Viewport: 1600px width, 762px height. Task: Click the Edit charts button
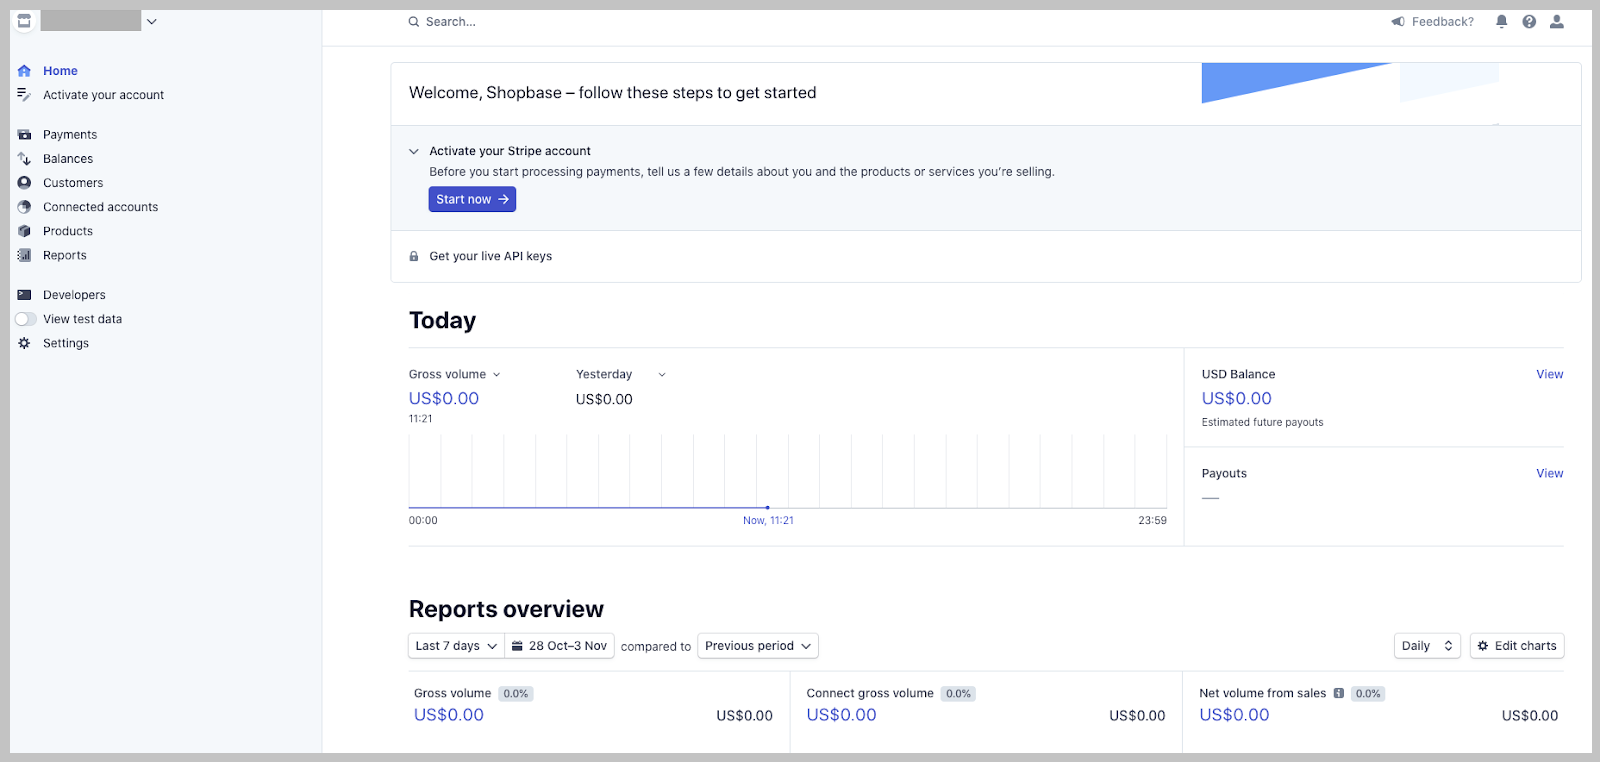coord(1517,646)
